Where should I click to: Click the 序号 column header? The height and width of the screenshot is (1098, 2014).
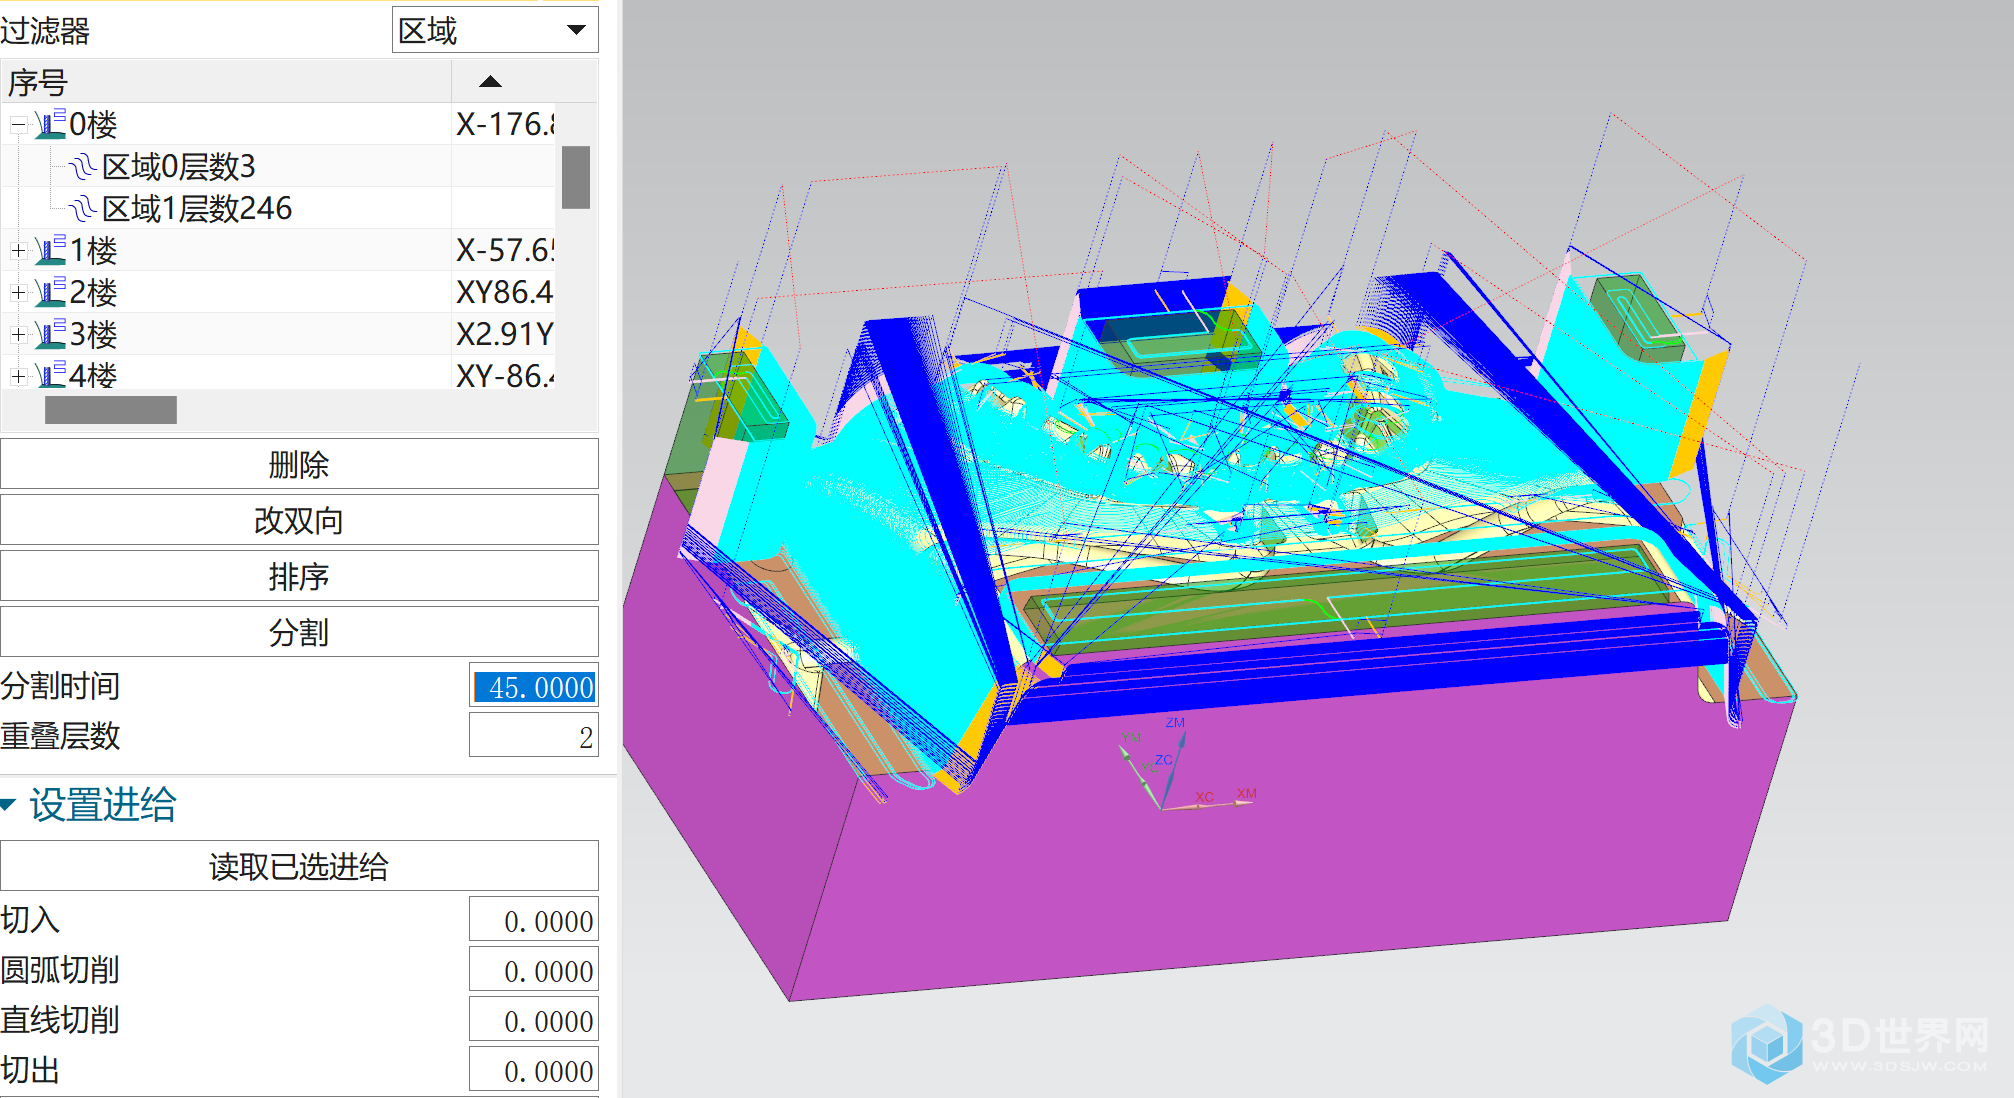[x=226, y=82]
